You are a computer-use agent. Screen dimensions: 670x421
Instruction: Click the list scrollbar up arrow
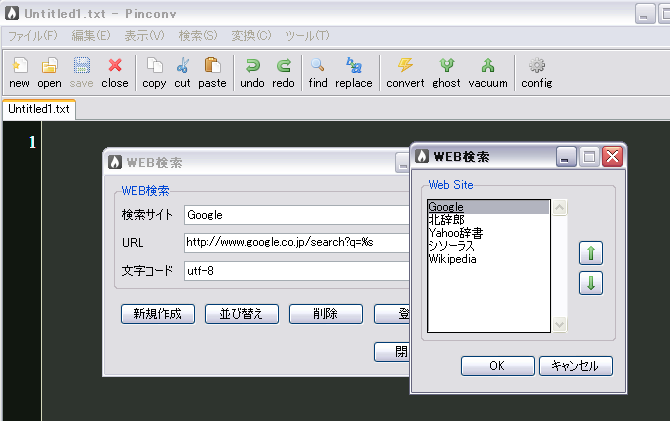[x=559, y=208]
